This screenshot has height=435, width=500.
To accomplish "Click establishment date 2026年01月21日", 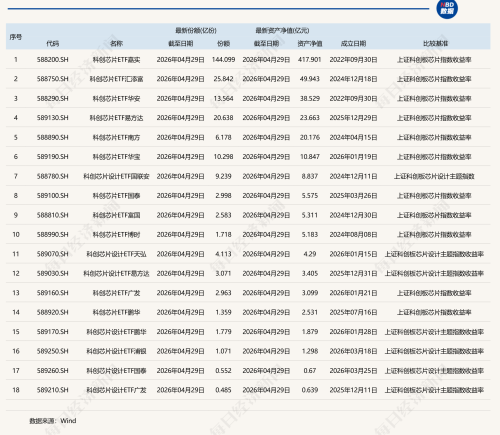I will [353, 293].
